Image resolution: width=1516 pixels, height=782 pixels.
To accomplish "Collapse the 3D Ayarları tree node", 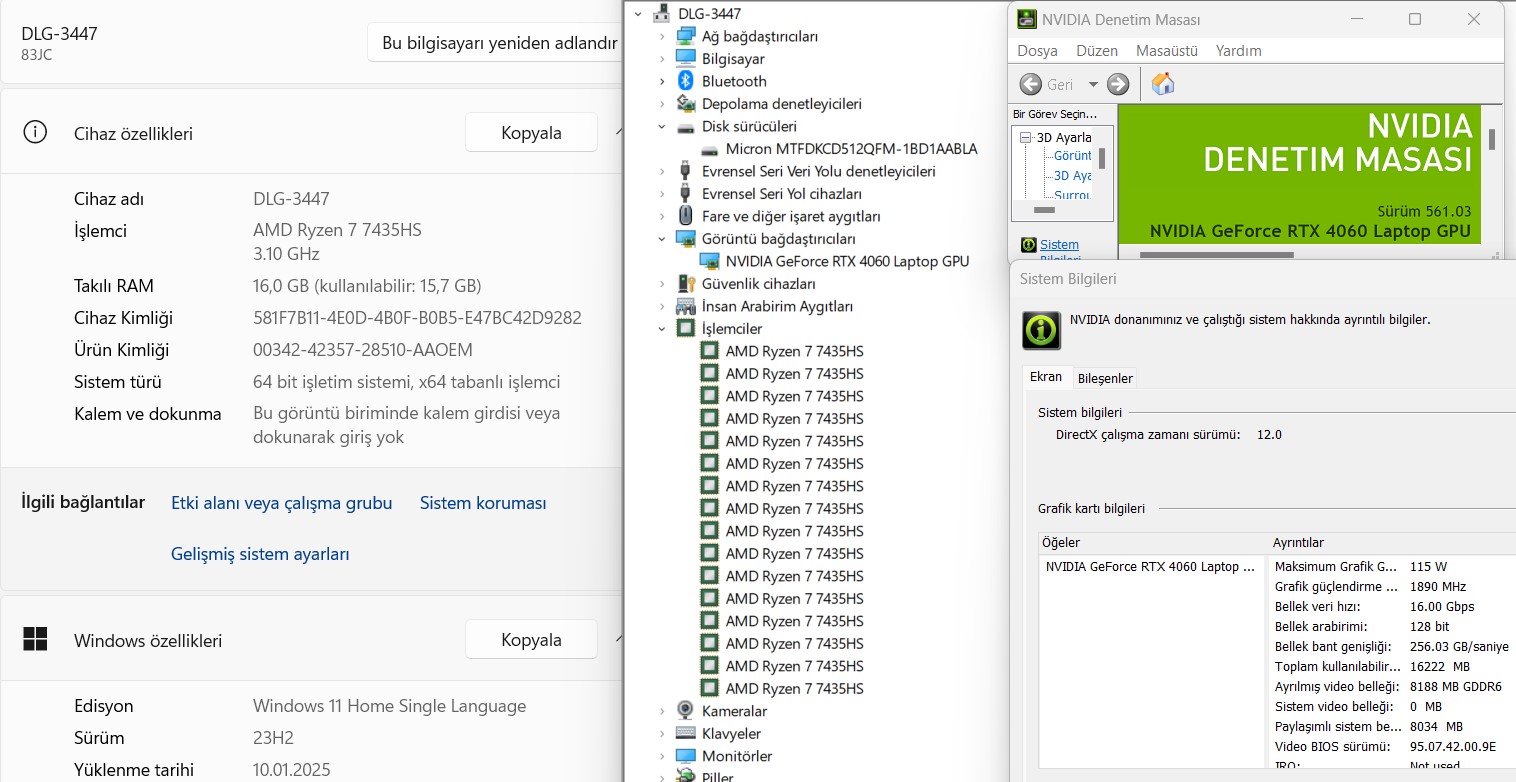I will 1025,138.
